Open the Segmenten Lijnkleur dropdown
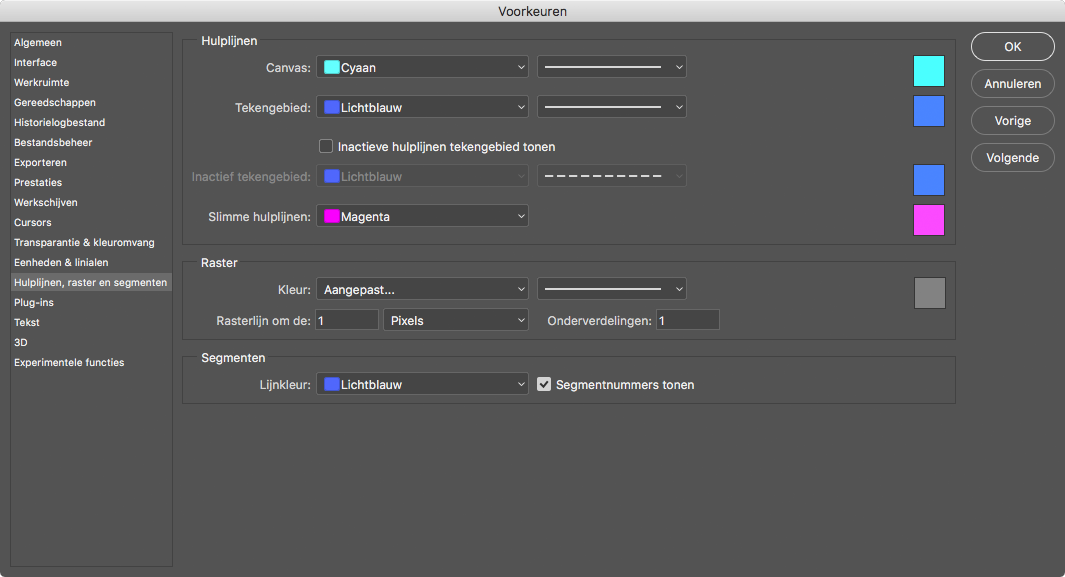1065x577 pixels. [x=422, y=384]
